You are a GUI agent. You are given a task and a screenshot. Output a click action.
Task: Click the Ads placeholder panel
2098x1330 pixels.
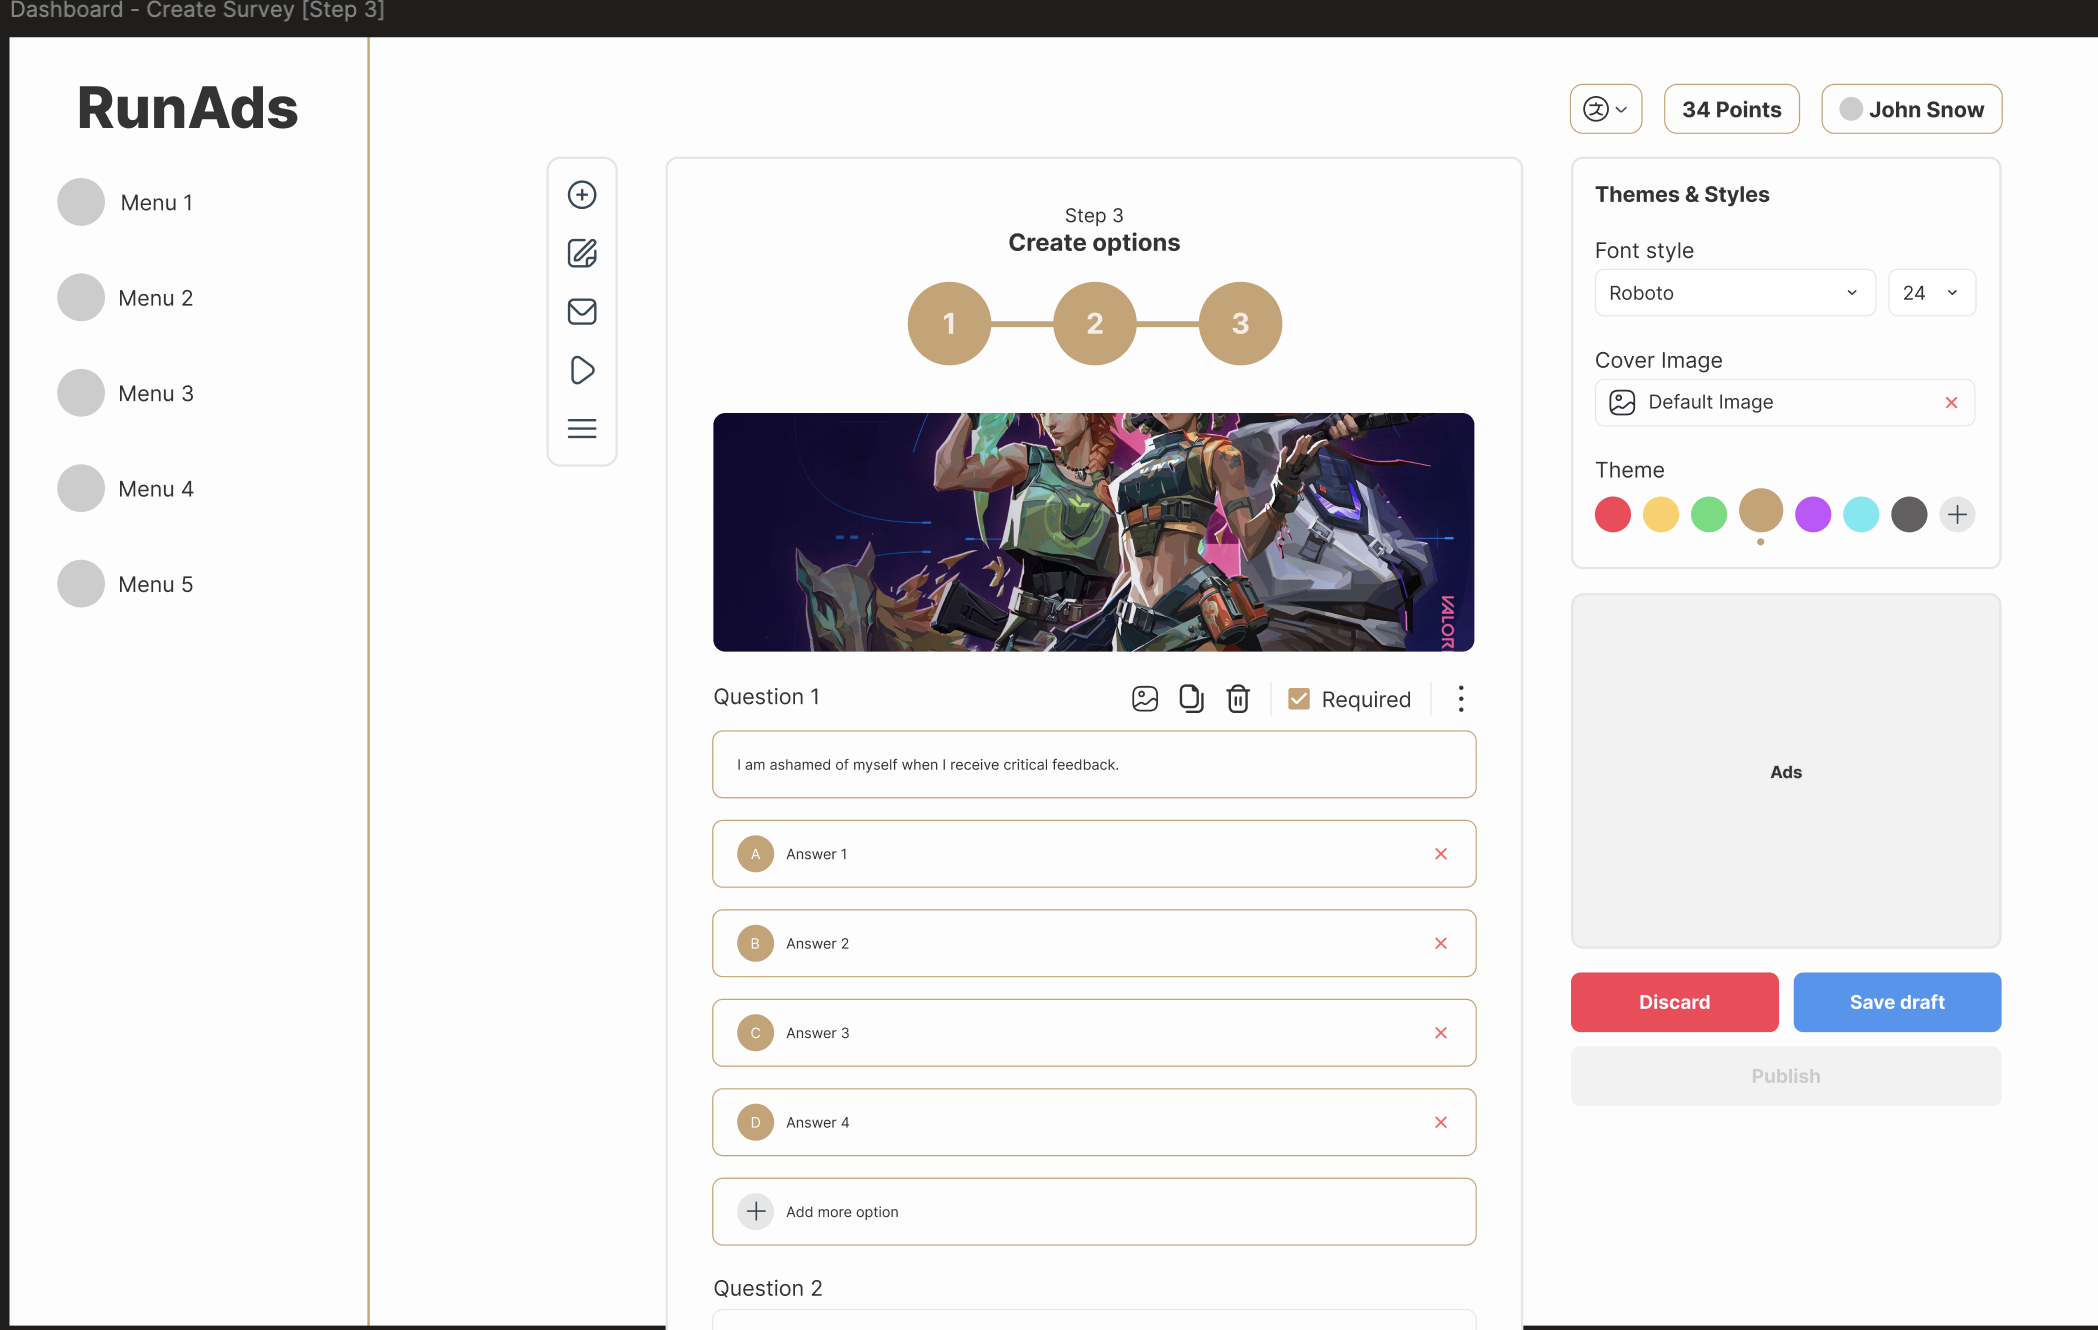[x=1786, y=771]
